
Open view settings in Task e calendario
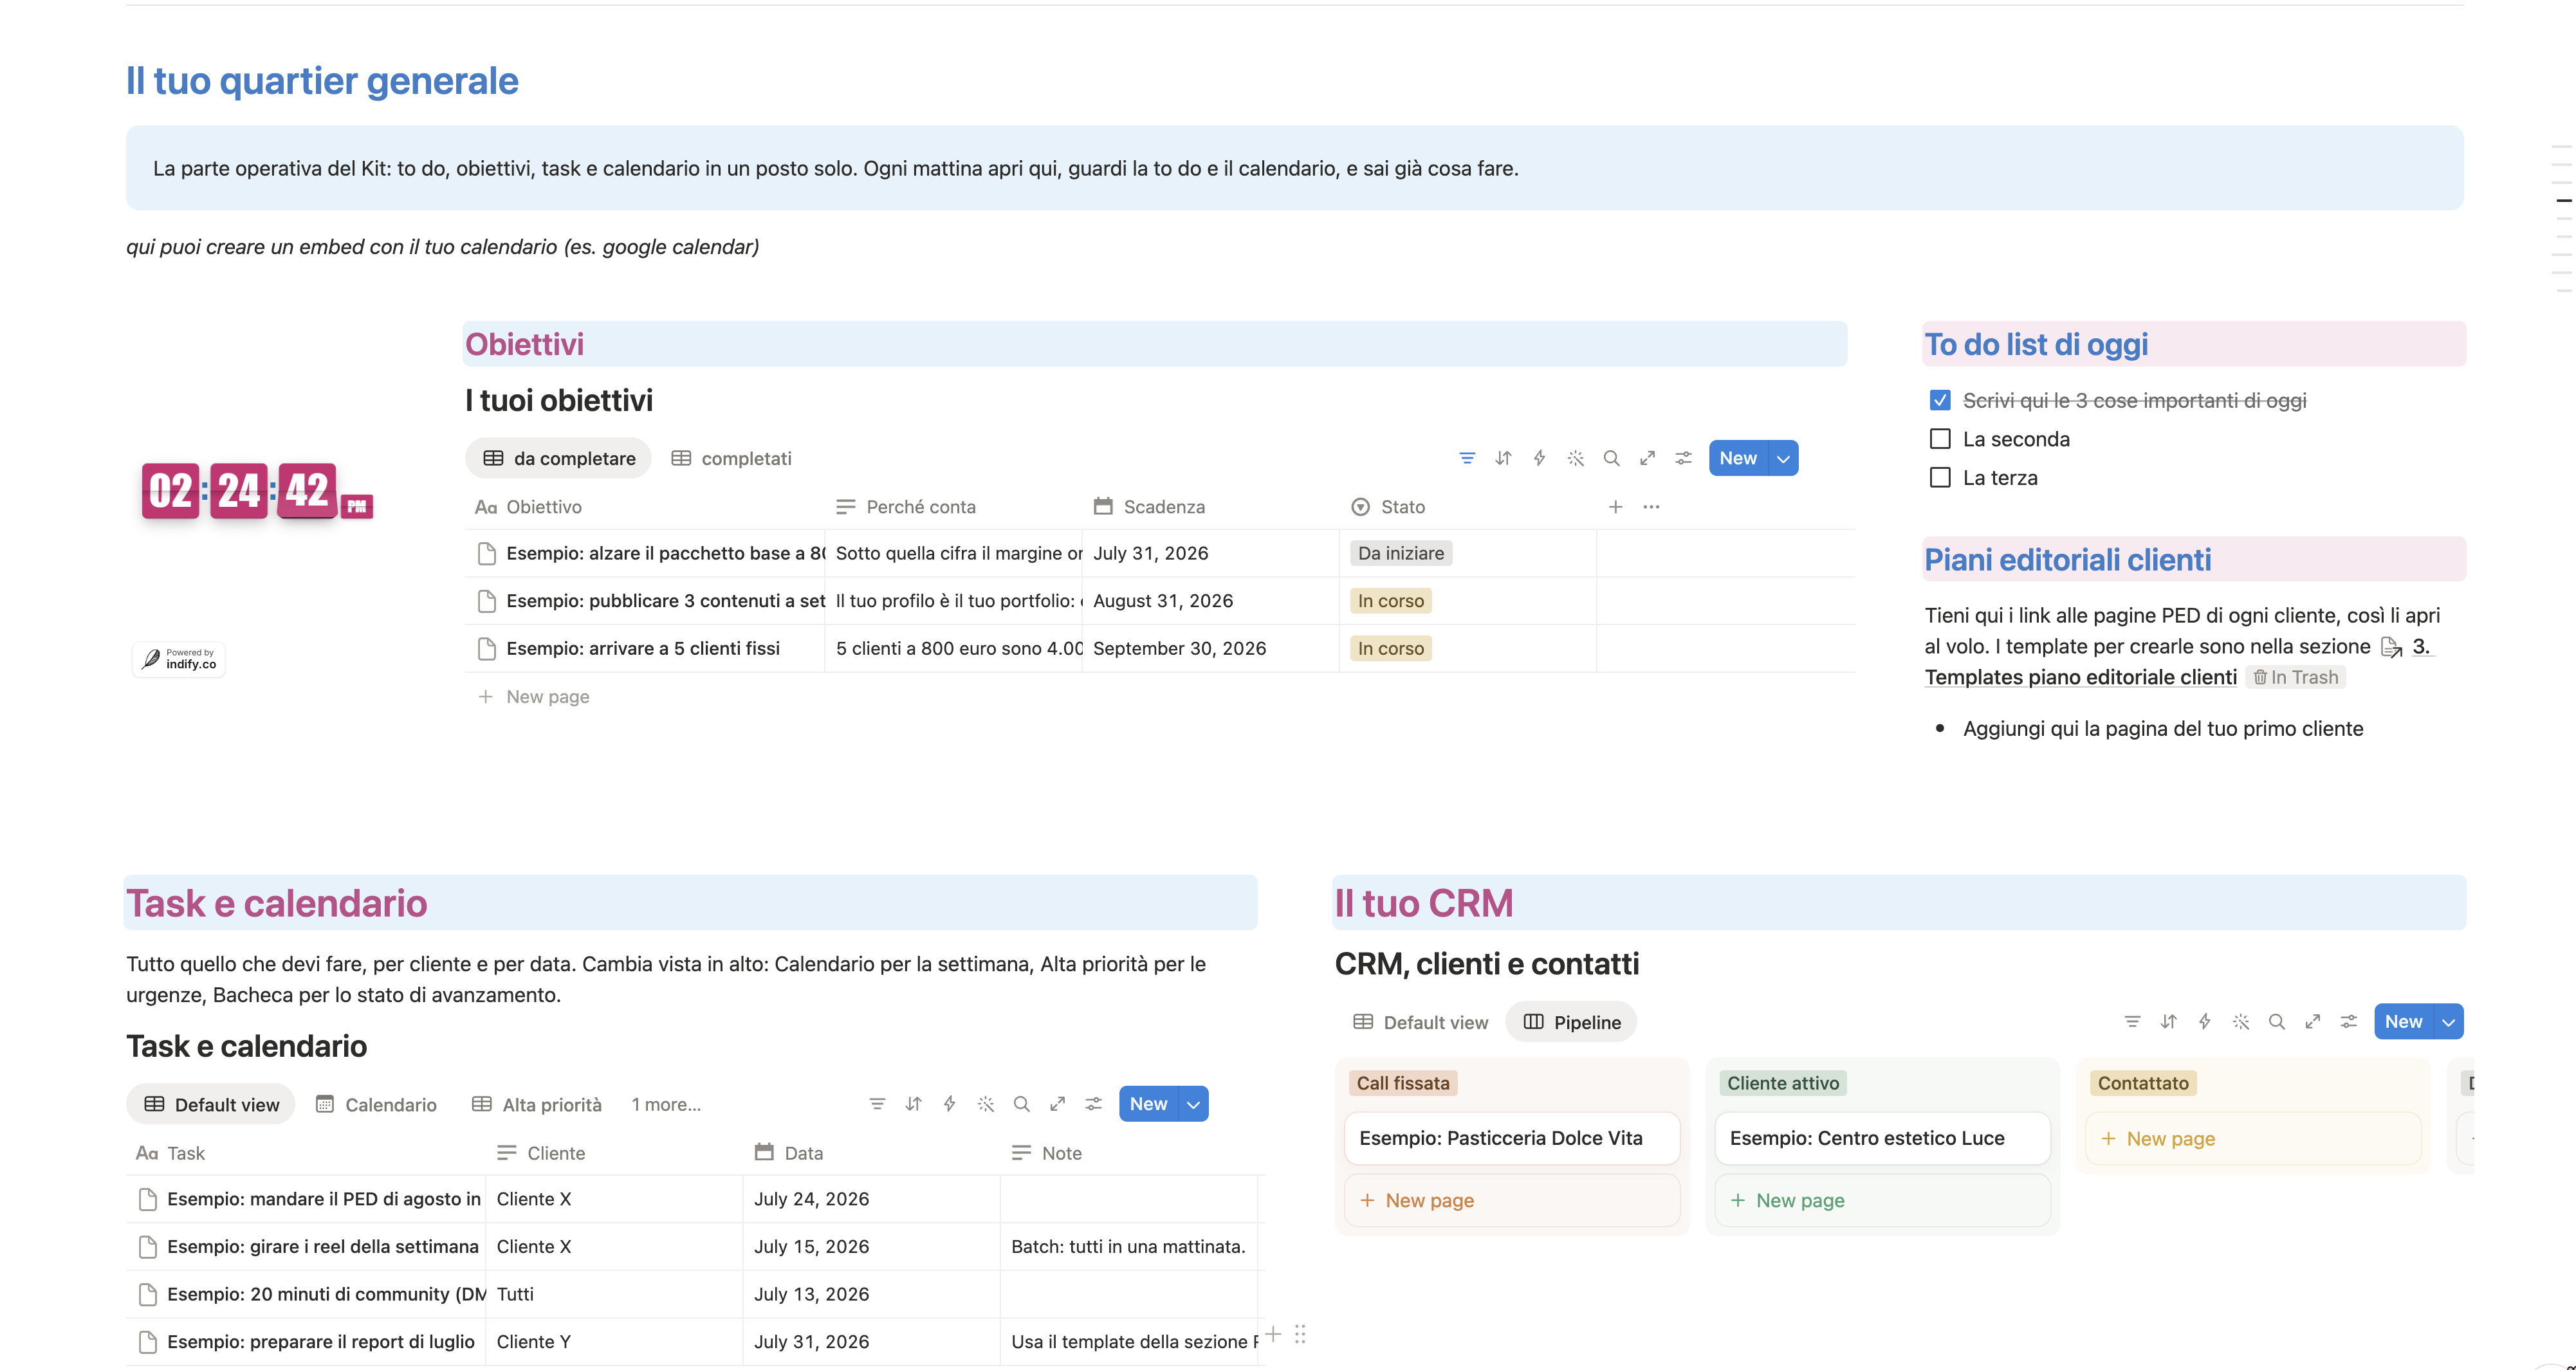[x=1093, y=1103]
